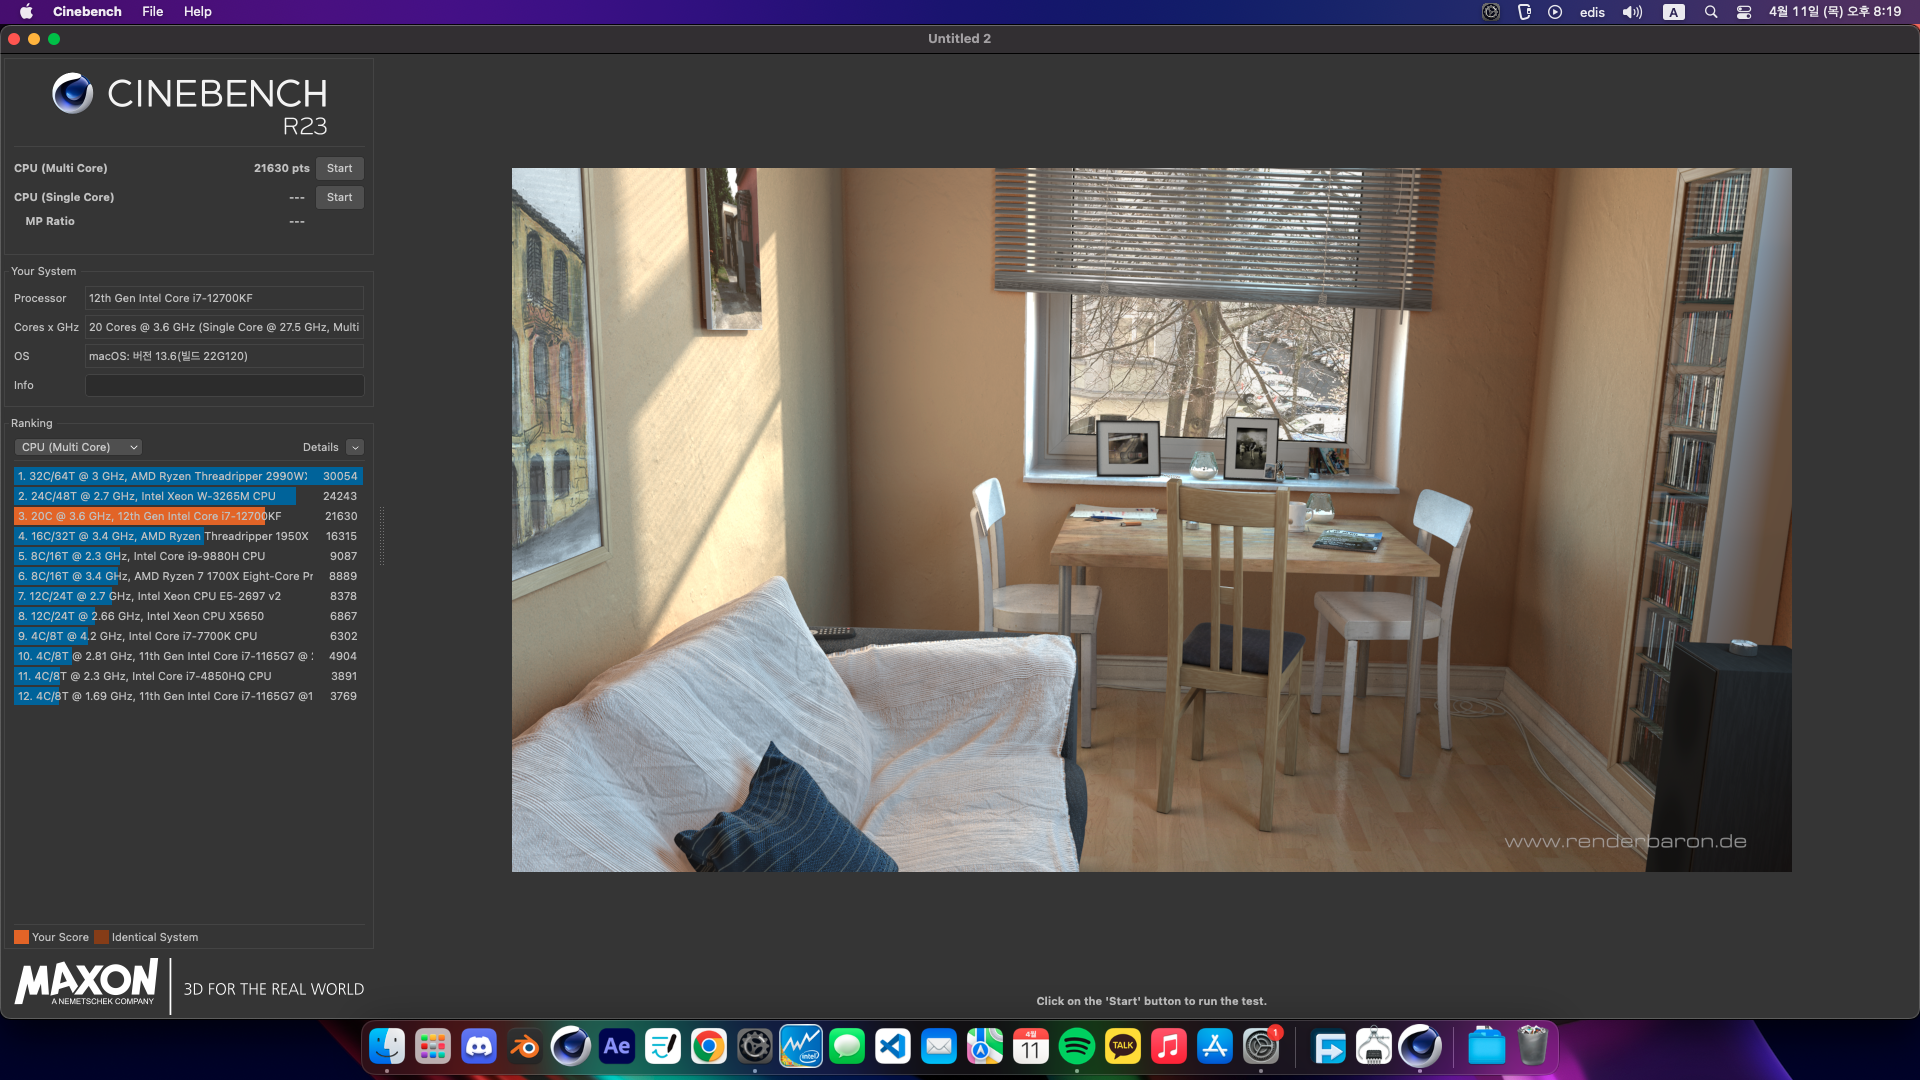Open App Store from the Dock

1215,1047
